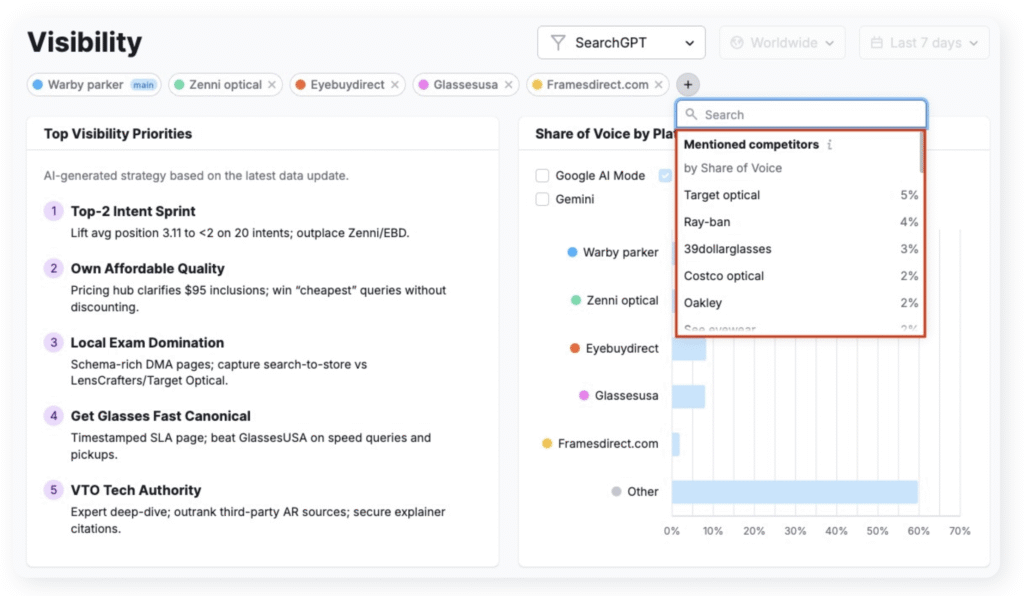Screen dimensions: 1024x596
Task: Focus the competitor Search input field
Action: tap(801, 114)
